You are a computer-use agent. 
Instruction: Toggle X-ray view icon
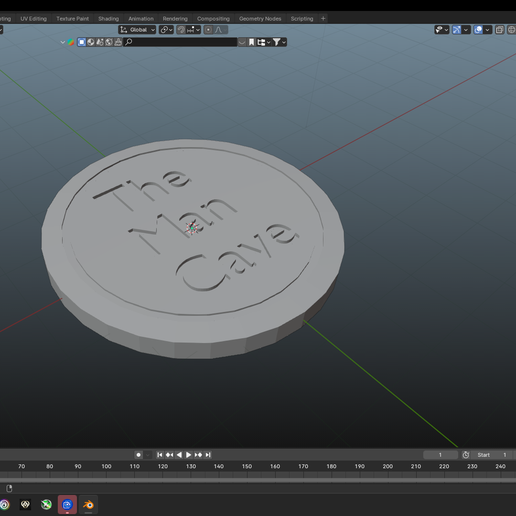pyautogui.click(x=499, y=30)
